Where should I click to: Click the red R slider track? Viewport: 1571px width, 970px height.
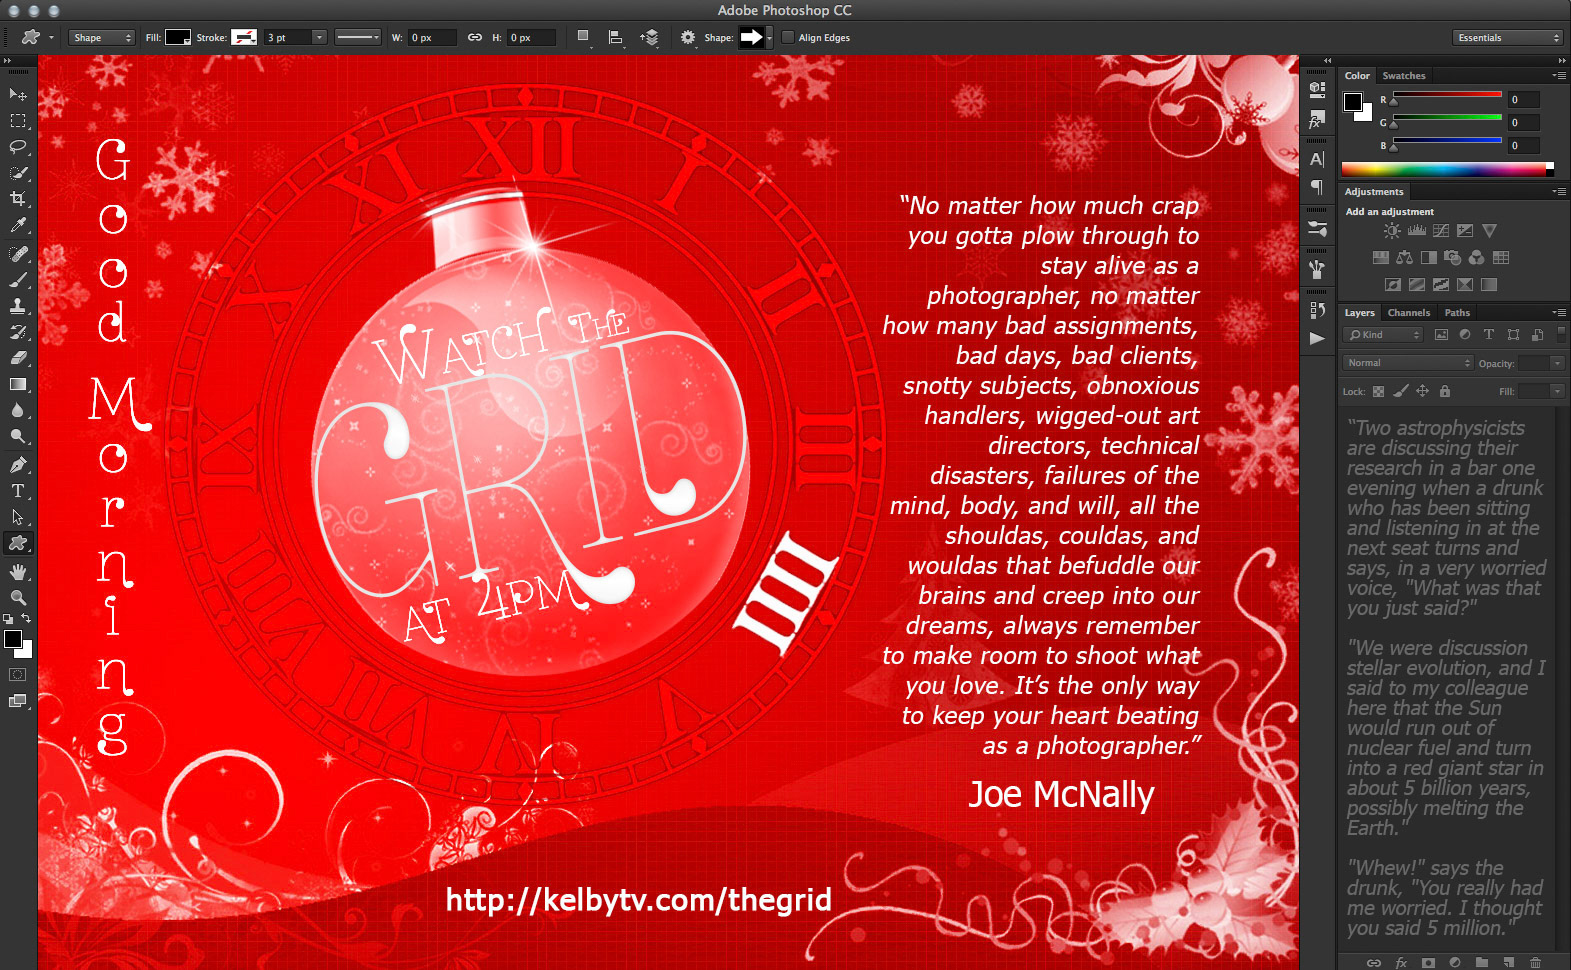pos(1448,94)
